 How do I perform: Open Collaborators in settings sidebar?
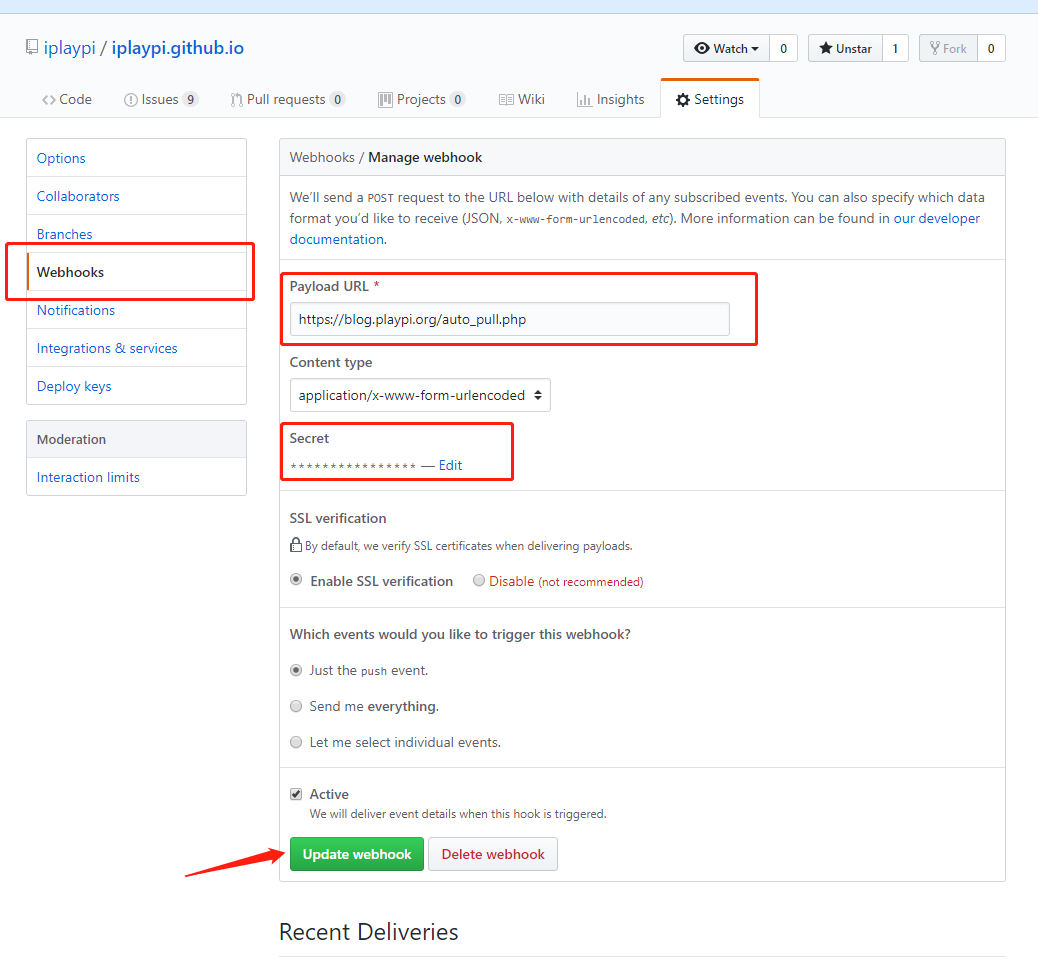136,196
